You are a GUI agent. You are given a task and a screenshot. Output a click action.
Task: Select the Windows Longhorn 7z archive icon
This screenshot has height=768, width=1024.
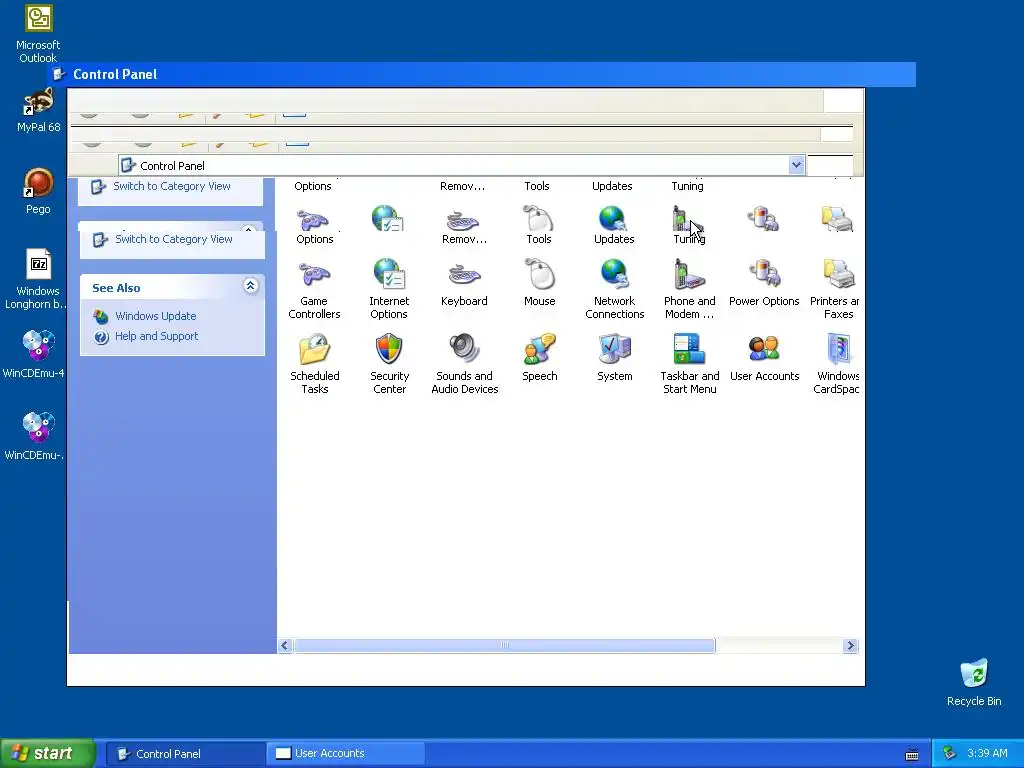(x=36, y=280)
